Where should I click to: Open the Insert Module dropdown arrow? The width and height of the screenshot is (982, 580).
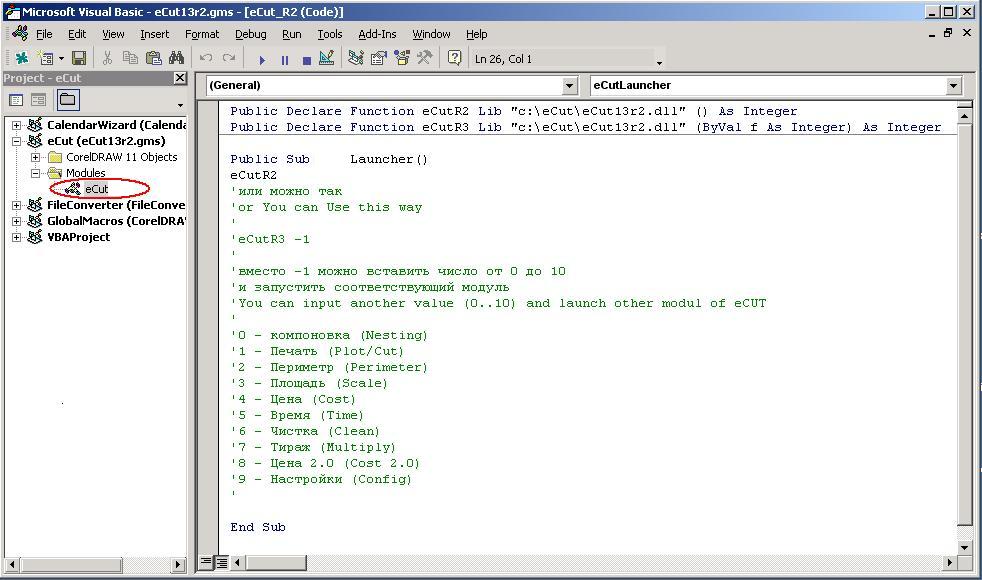pyautogui.click(x=61, y=59)
